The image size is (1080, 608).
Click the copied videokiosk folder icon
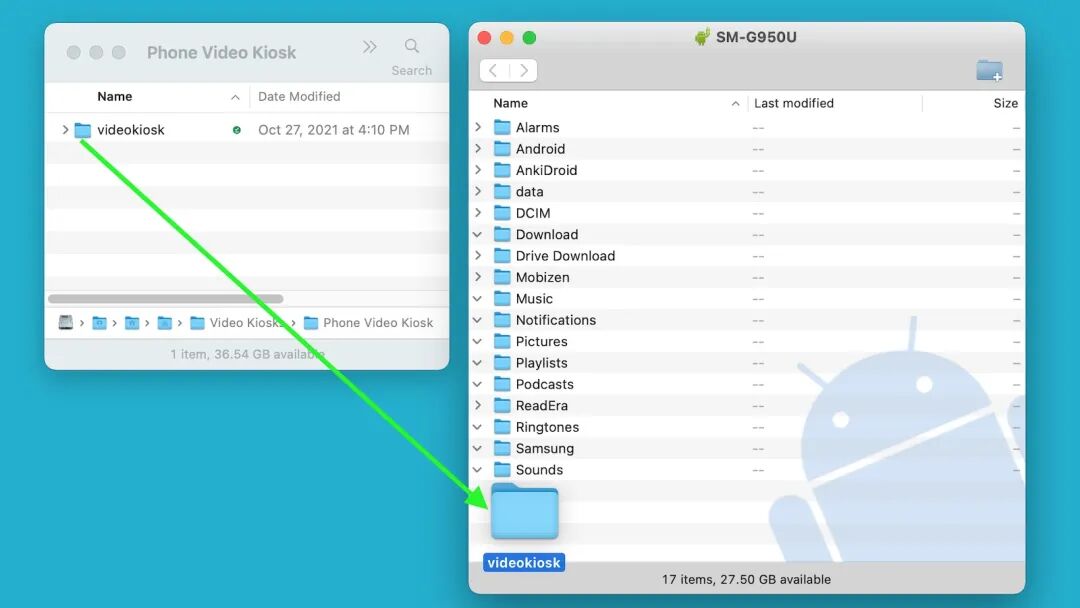[x=523, y=511]
